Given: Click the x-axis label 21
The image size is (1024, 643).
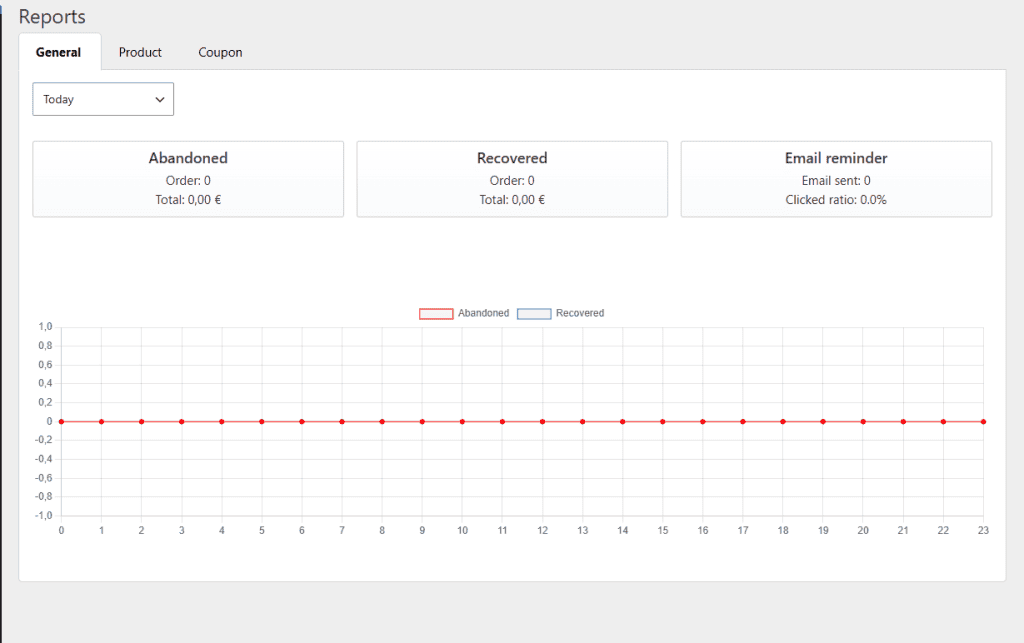Looking at the screenshot, I should (x=903, y=531).
